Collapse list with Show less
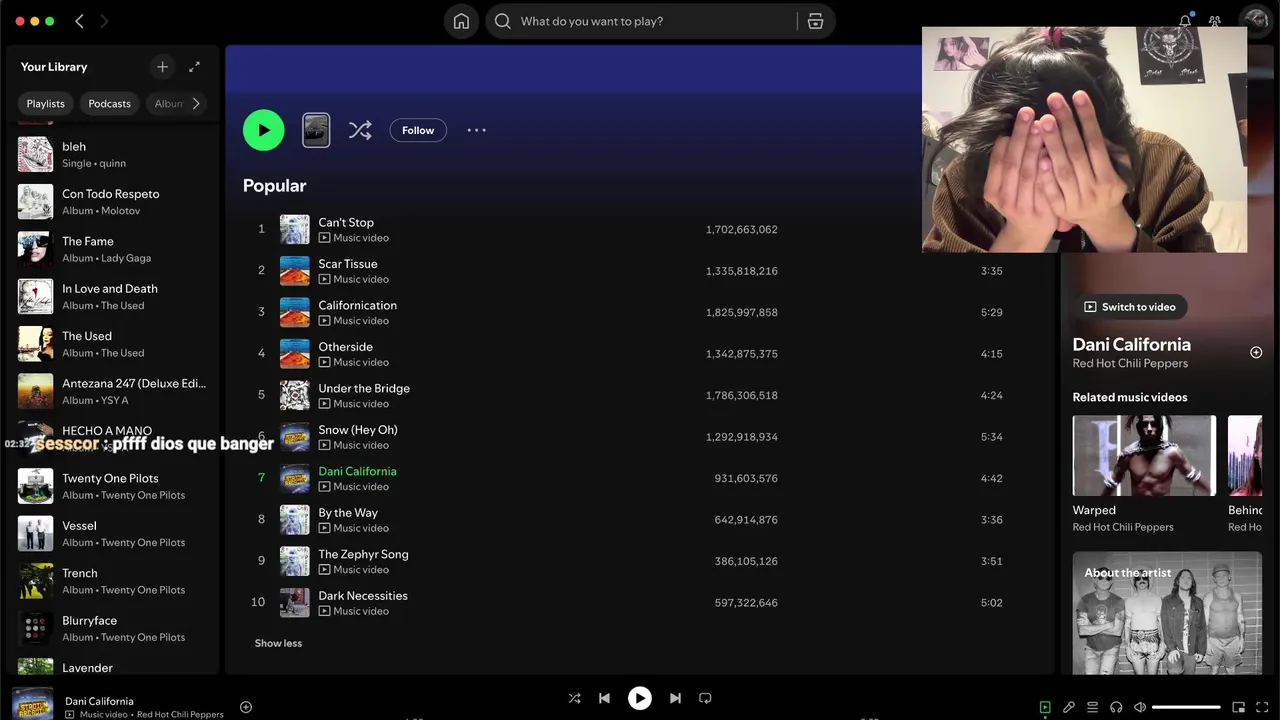1280x720 pixels. click(278, 643)
